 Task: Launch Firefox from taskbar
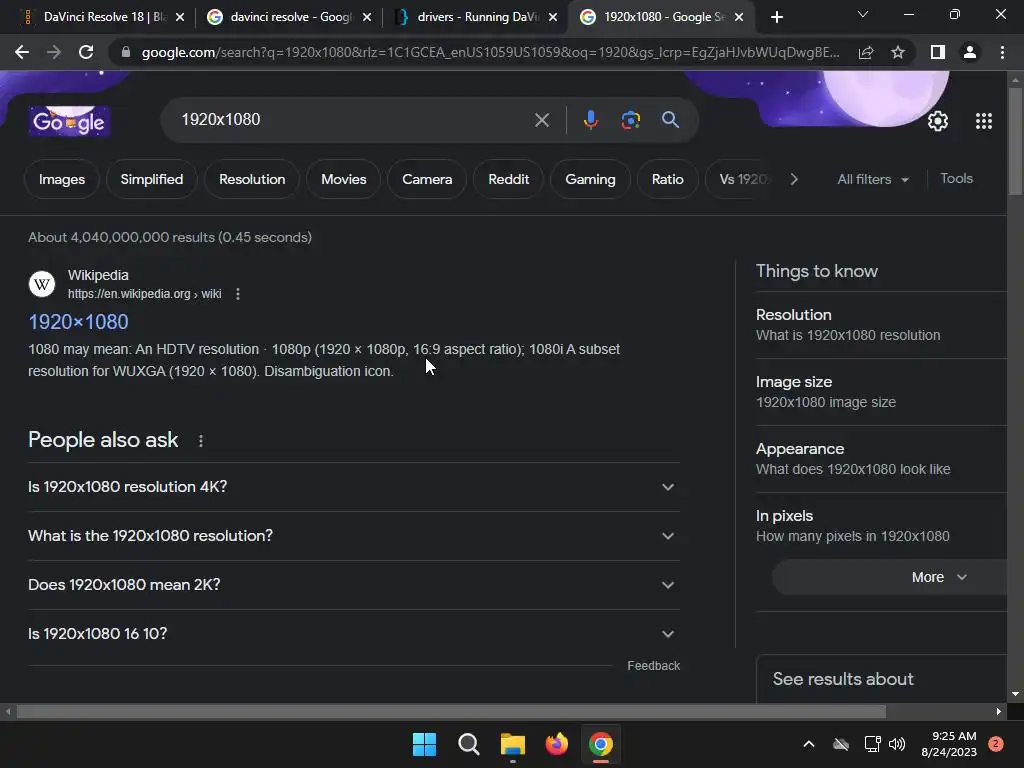coord(556,744)
